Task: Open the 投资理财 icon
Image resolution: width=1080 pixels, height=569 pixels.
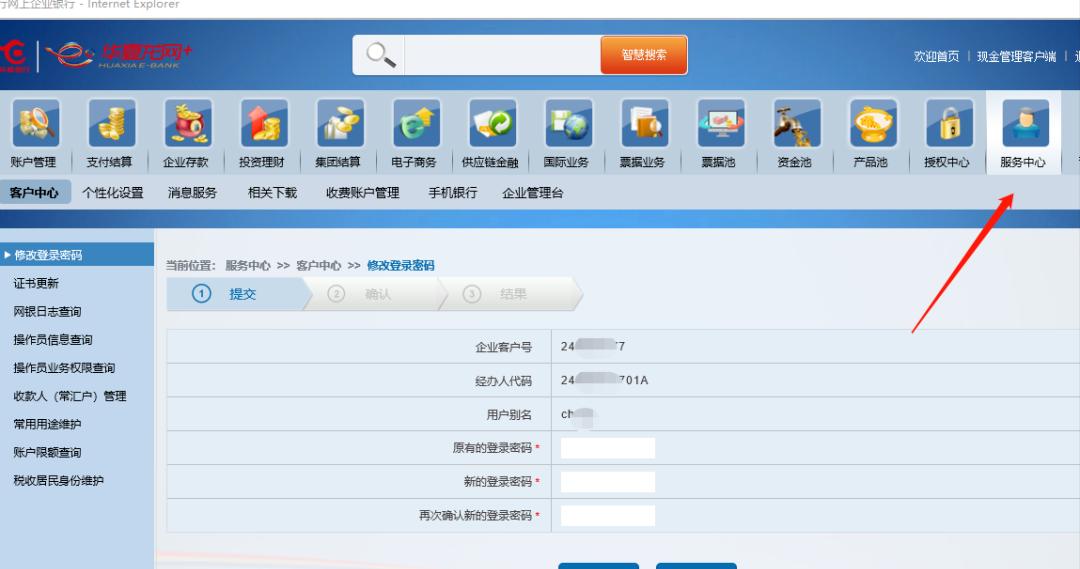Action: [264, 123]
